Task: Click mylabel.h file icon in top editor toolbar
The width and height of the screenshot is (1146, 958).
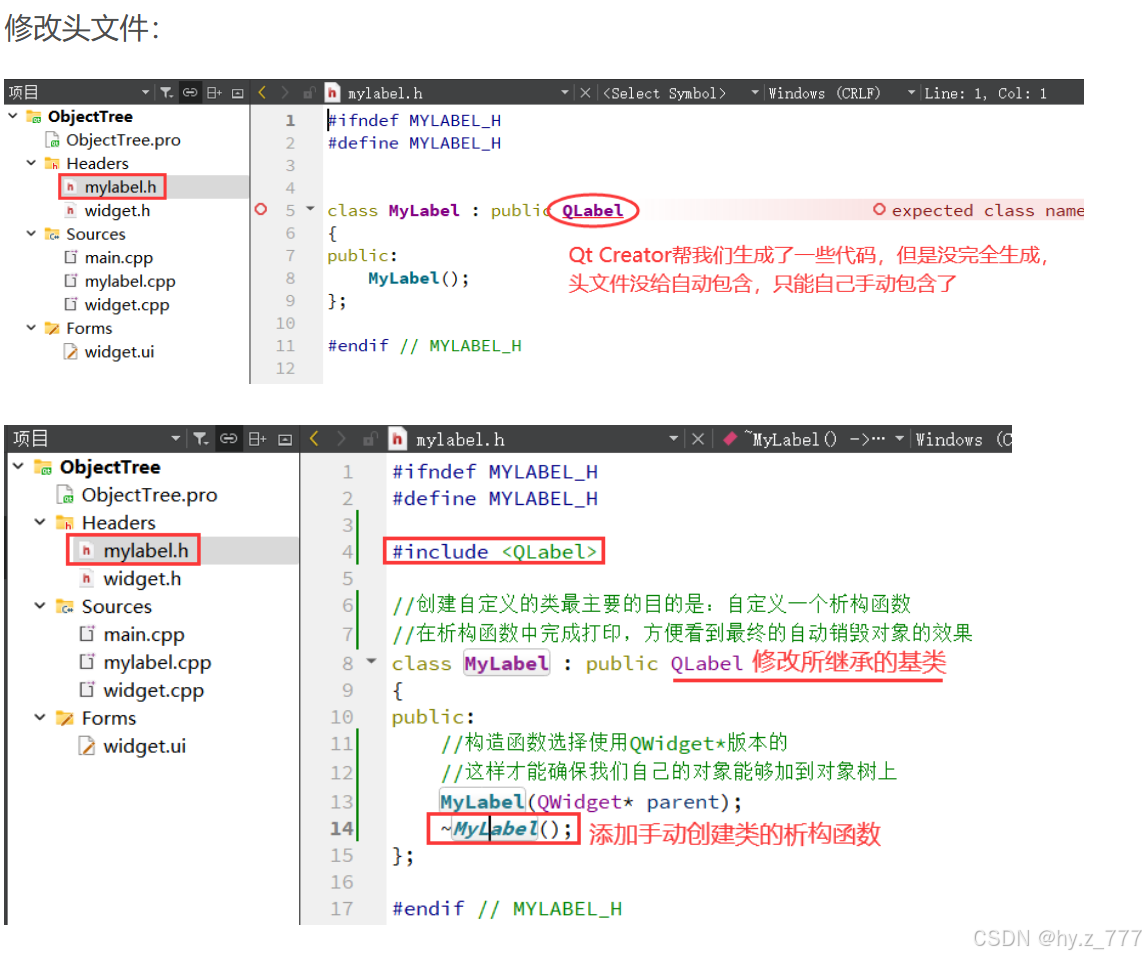Action: coord(333,93)
